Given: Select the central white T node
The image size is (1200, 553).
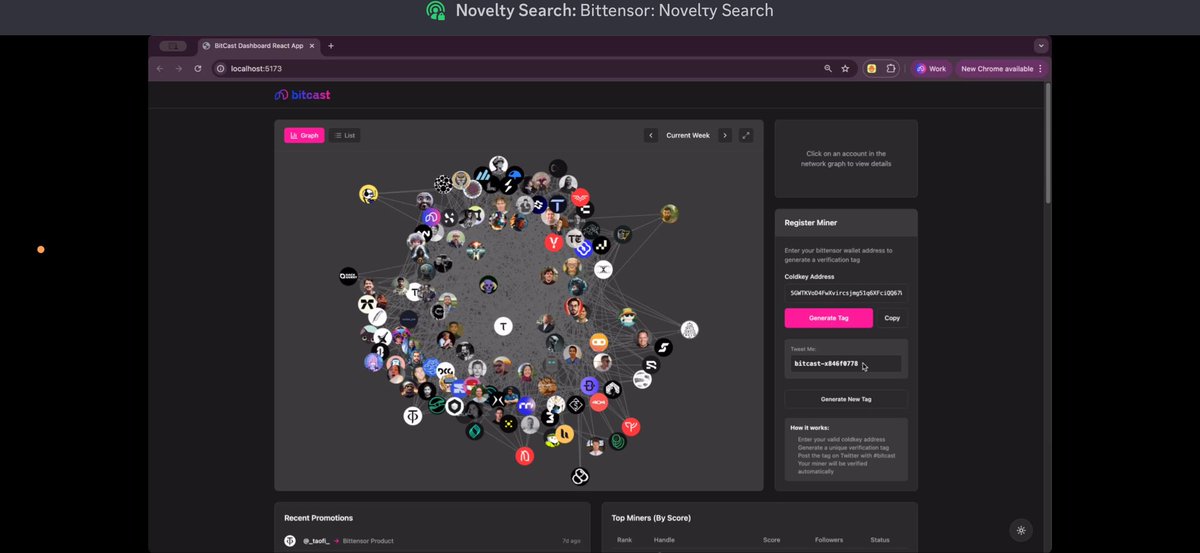Looking at the screenshot, I should (x=504, y=326).
